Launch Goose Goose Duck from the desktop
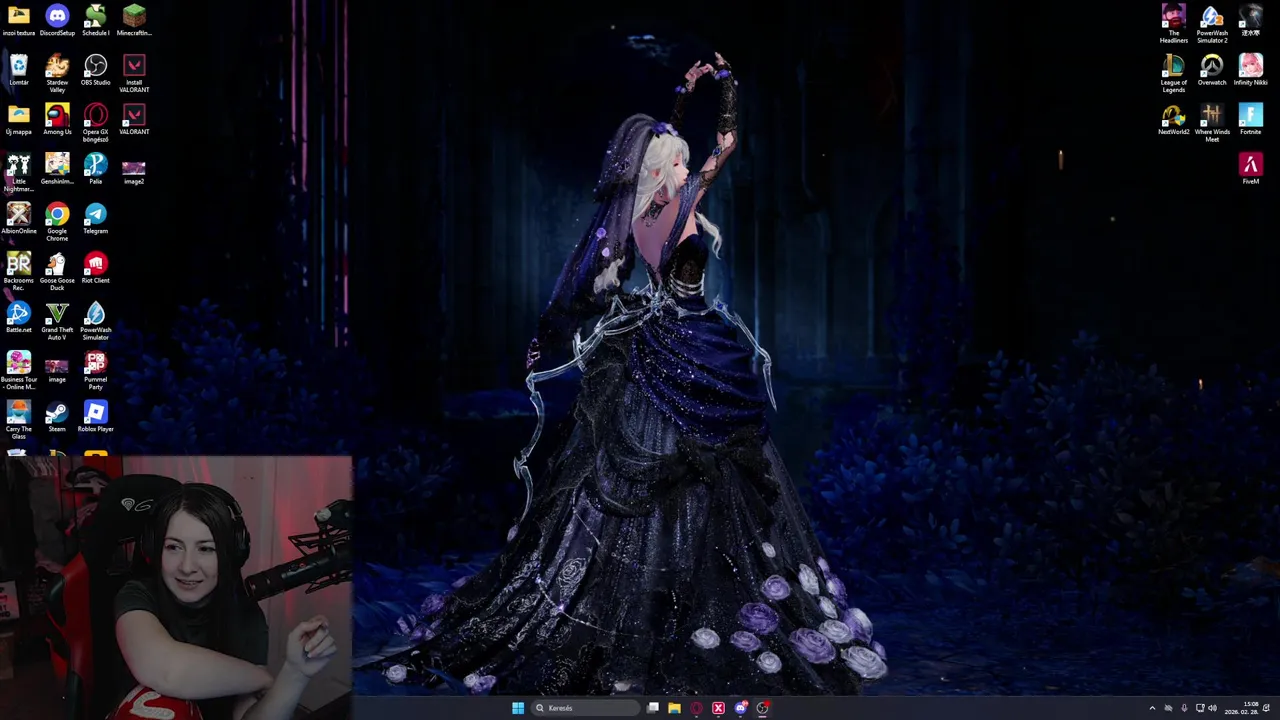 57,271
